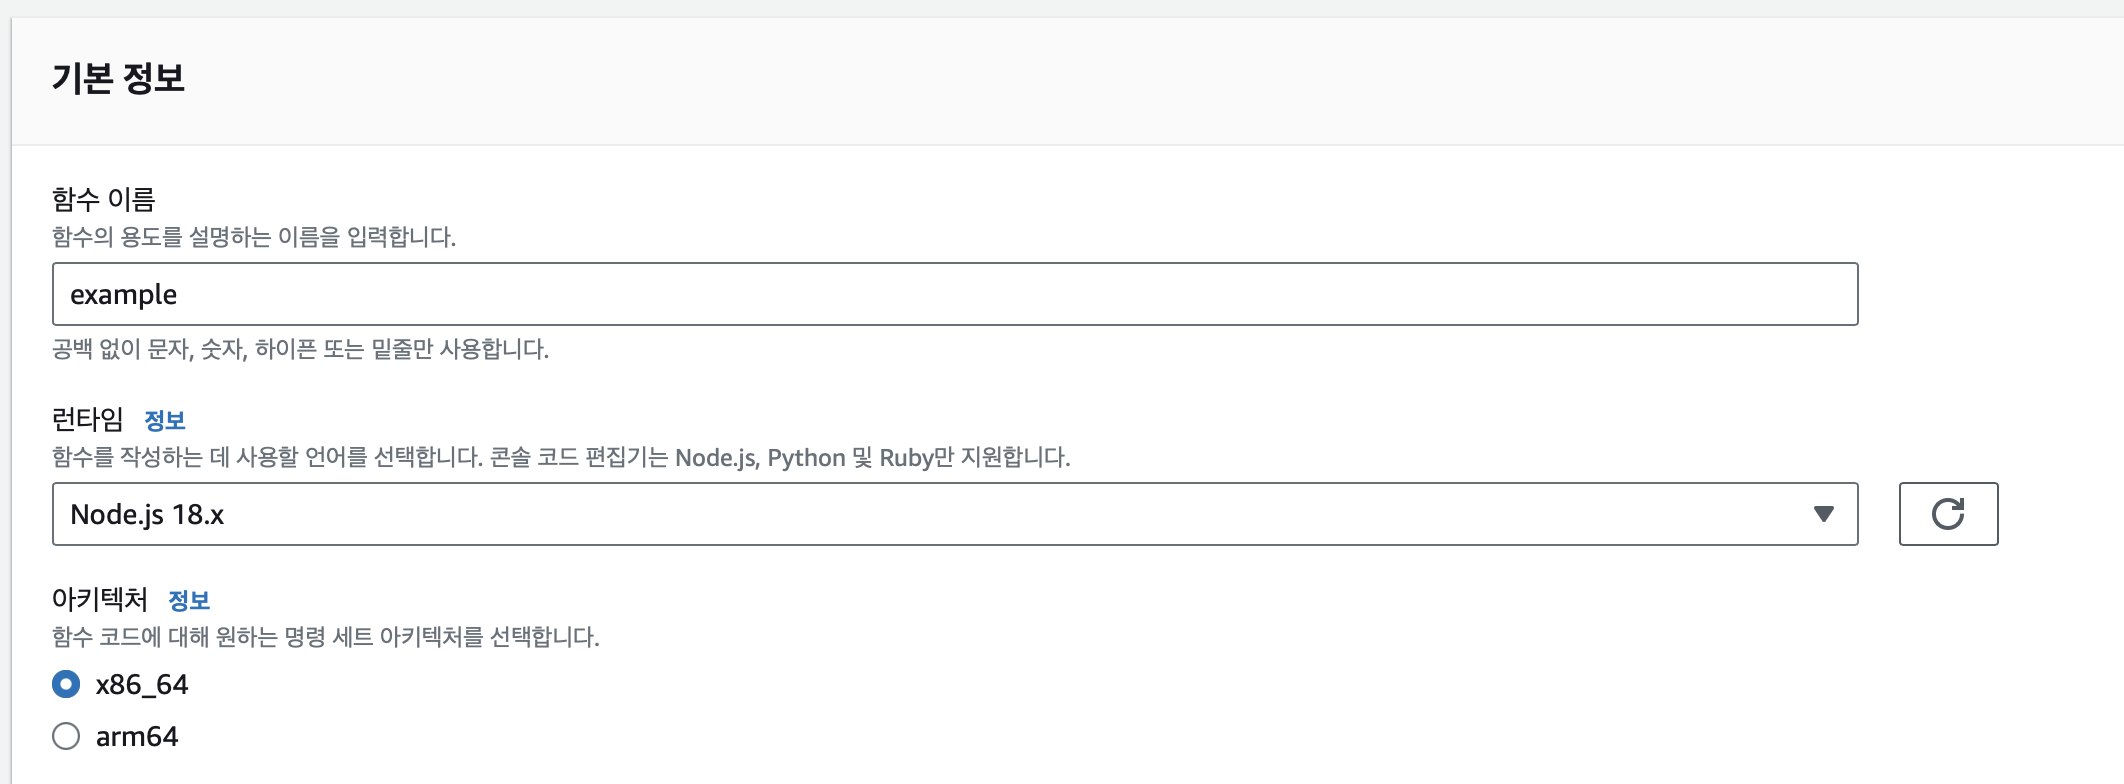The width and height of the screenshot is (2124, 784).
Task: Select the arm64 architecture radio button
Action: 66,736
